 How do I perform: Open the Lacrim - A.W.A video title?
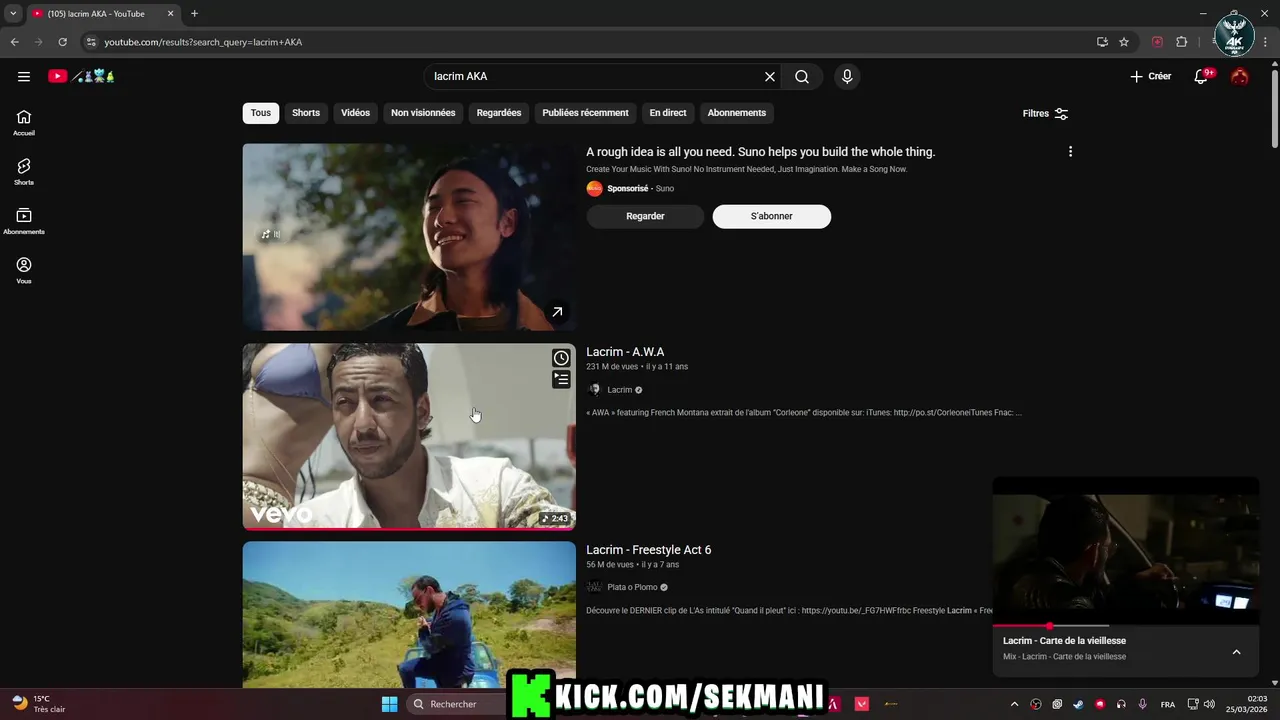[x=625, y=352]
